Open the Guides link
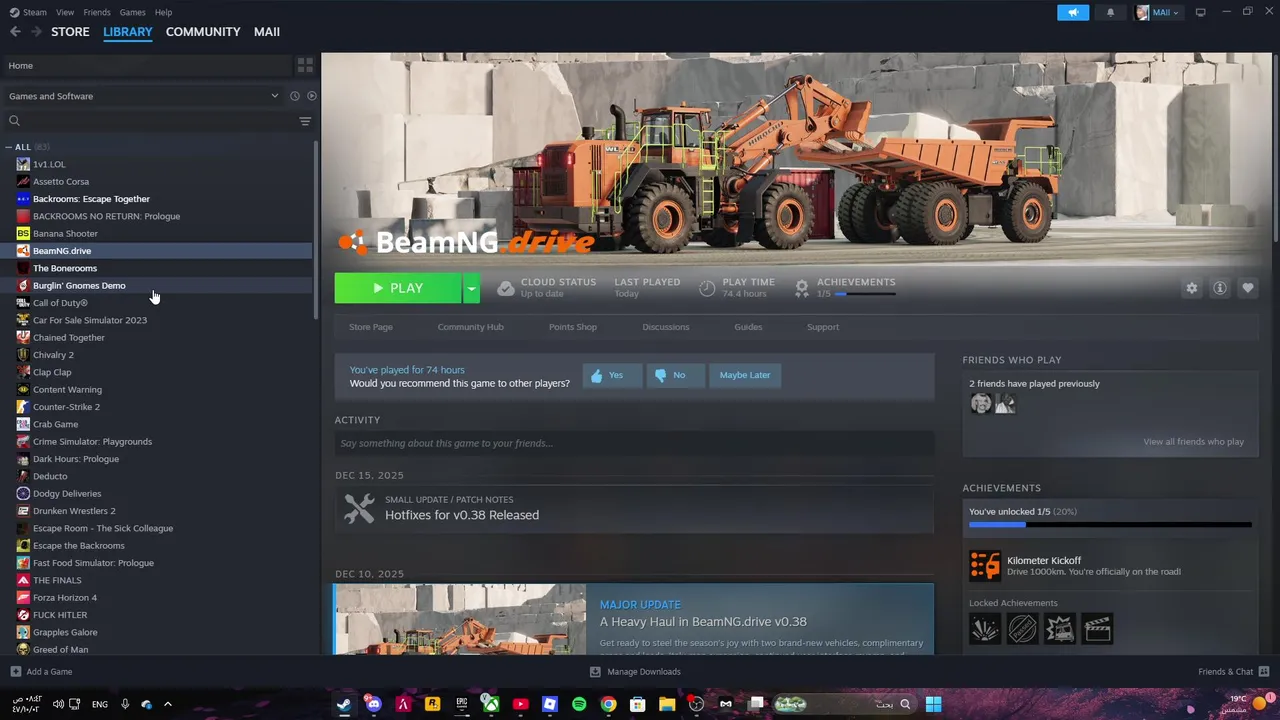 point(748,327)
